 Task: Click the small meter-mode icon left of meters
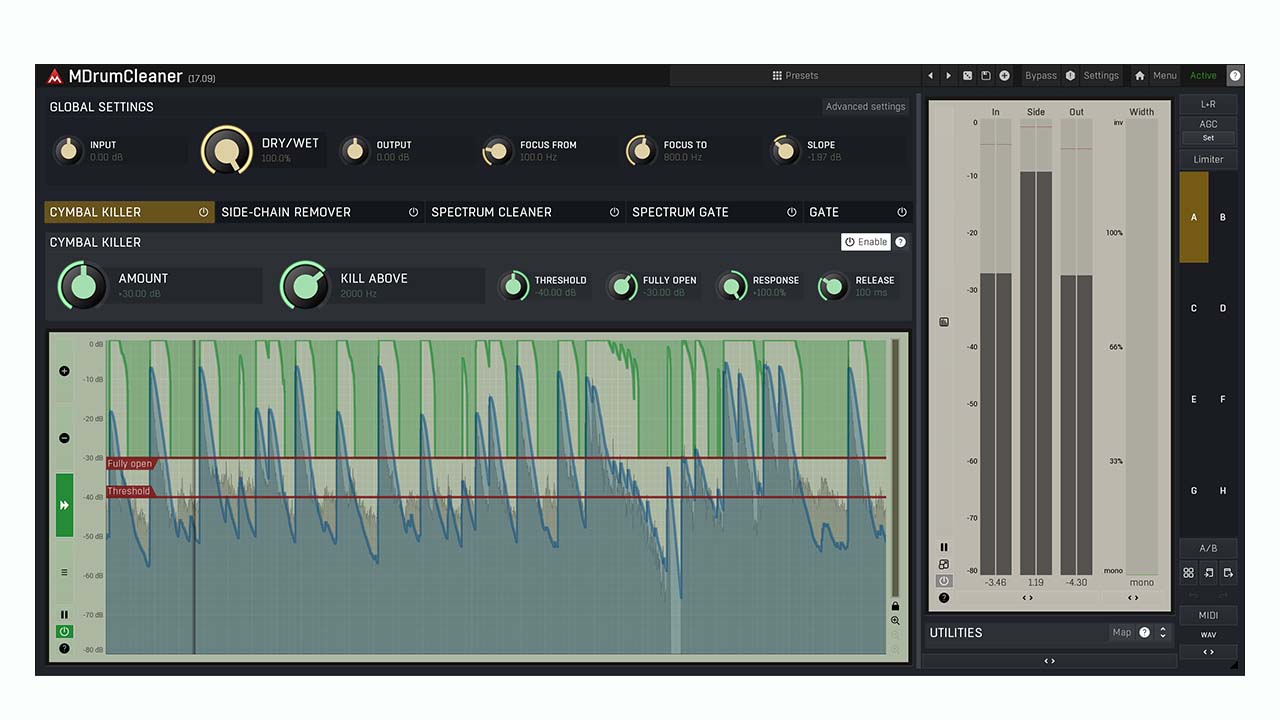(x=944, y=322)
